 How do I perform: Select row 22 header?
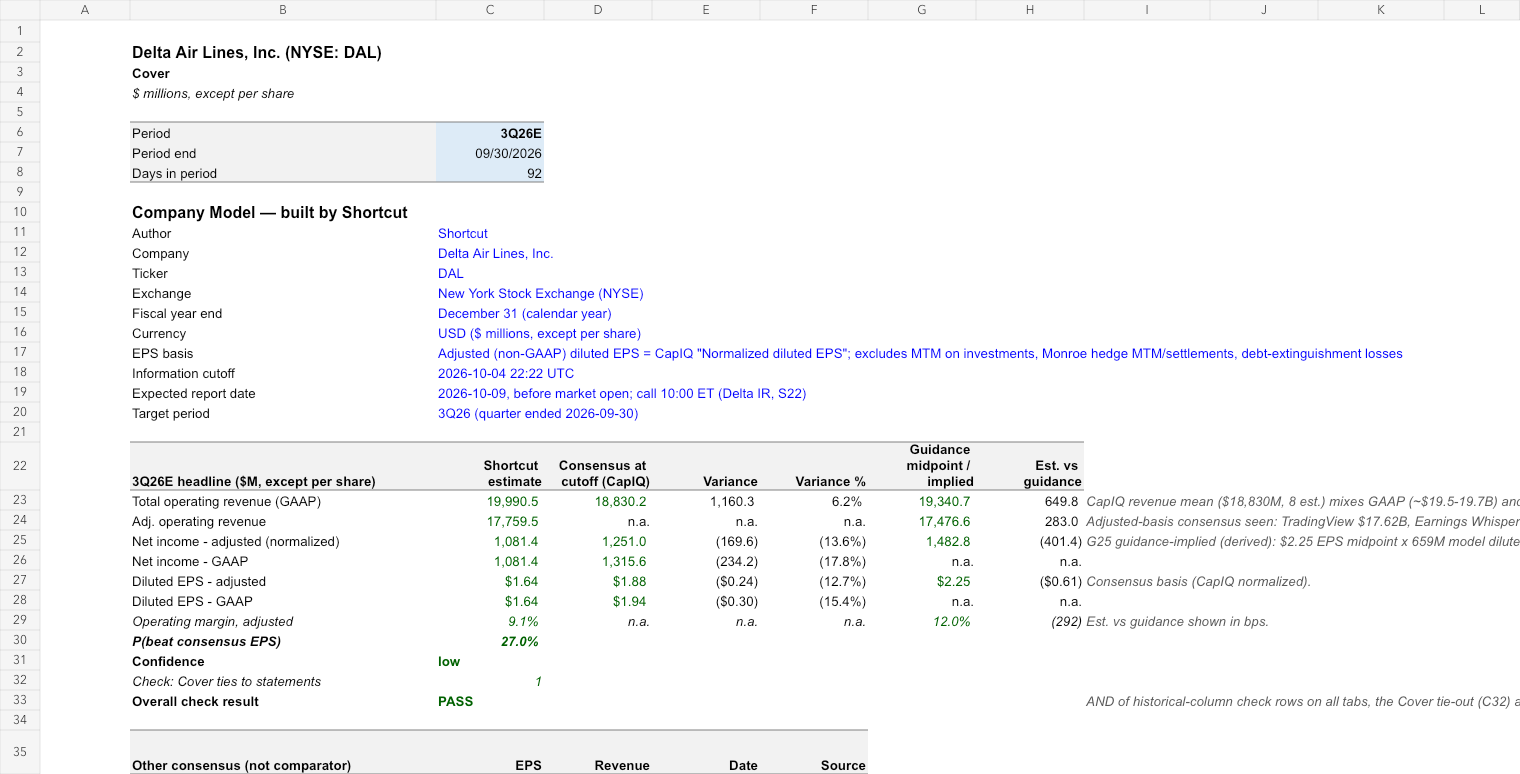point(20,466)
